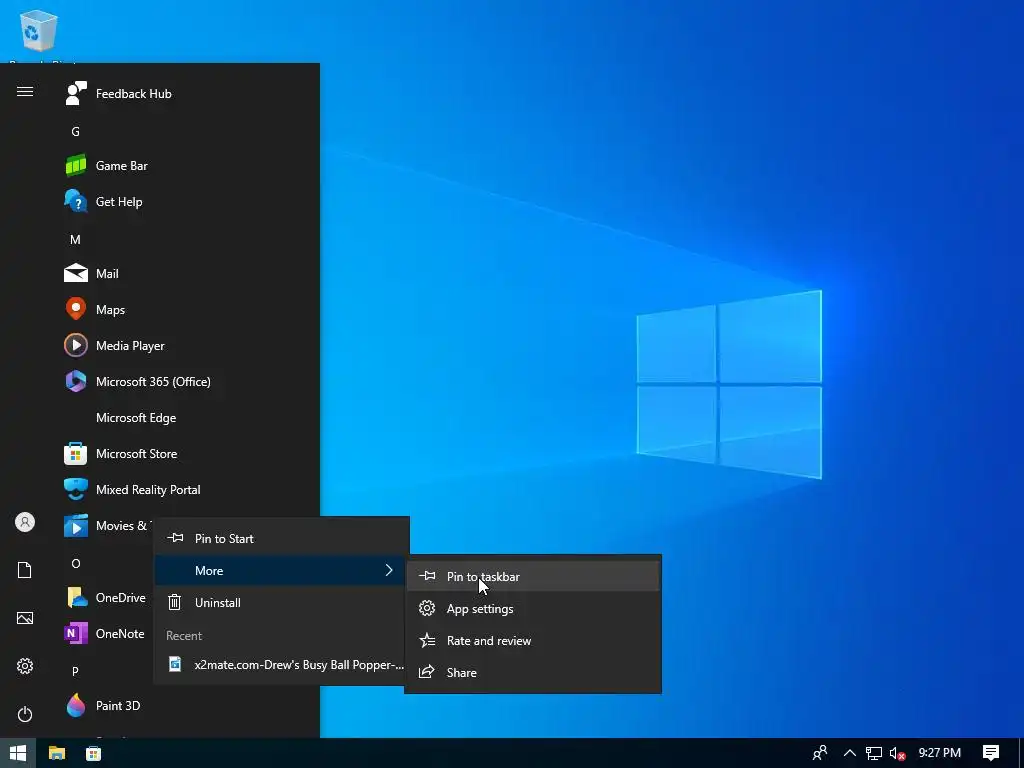
Task: Choose Uninstall from context menu
Action: [281, 603]
